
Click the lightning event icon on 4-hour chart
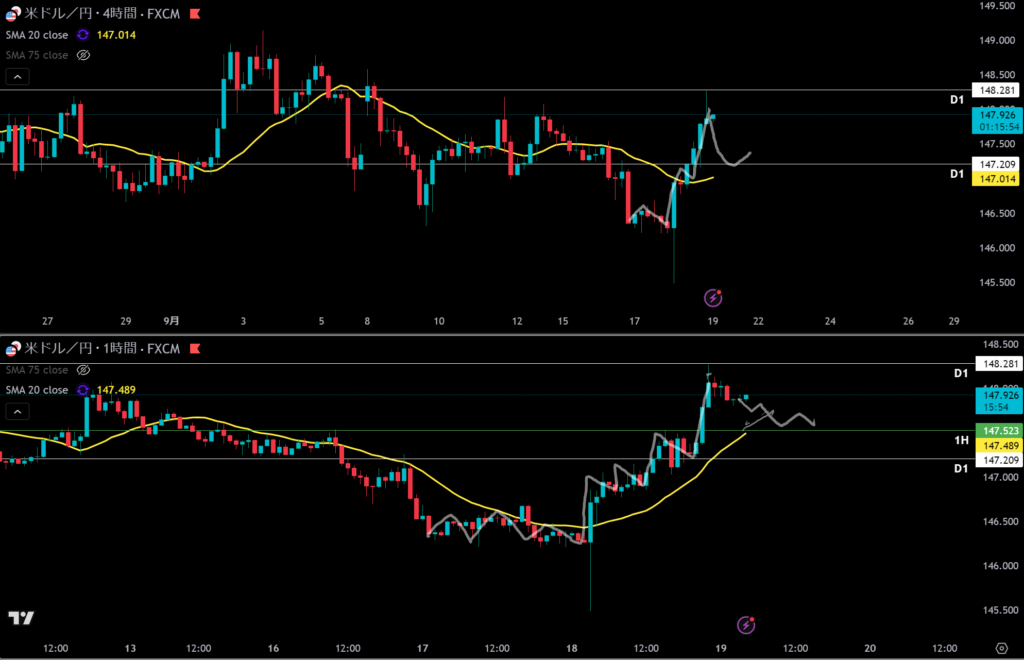click(x=713, y=297)
